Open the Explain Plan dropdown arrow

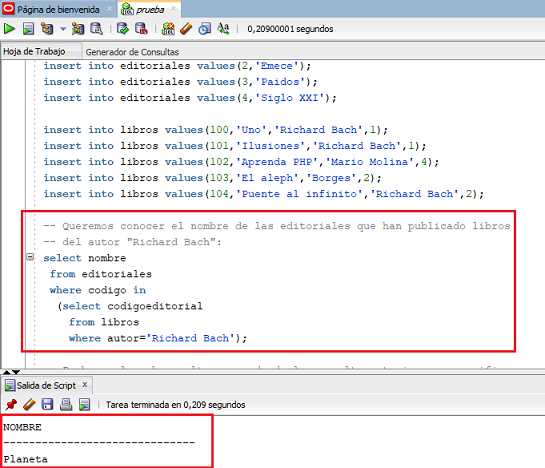(63, 29)
